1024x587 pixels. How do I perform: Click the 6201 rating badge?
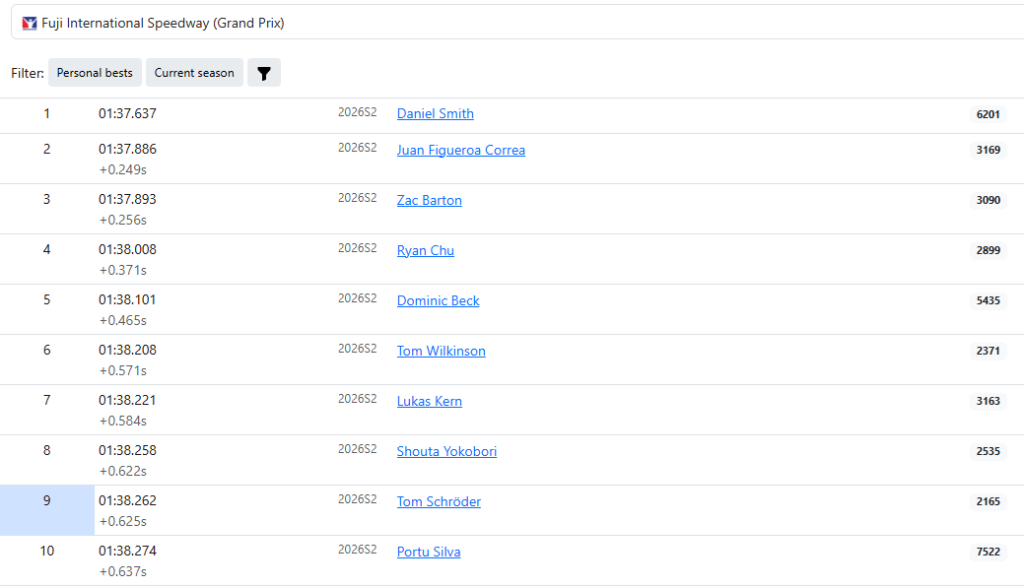click(x=988, y=114)
